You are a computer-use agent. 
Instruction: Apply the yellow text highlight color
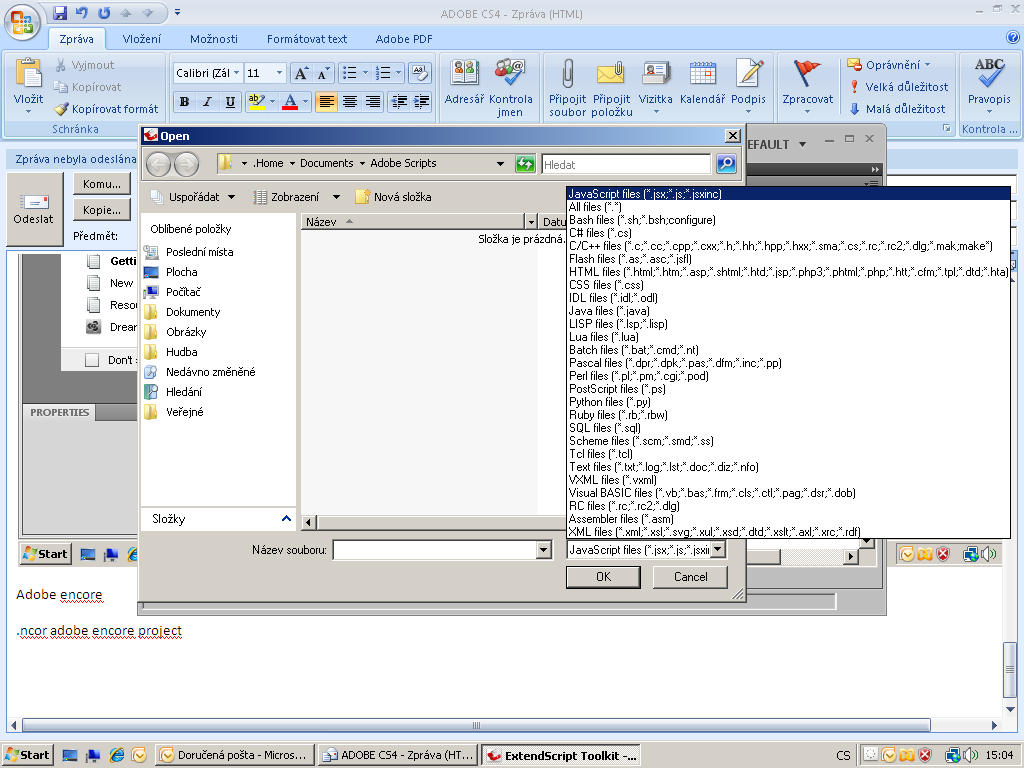[x=256, y=101]
